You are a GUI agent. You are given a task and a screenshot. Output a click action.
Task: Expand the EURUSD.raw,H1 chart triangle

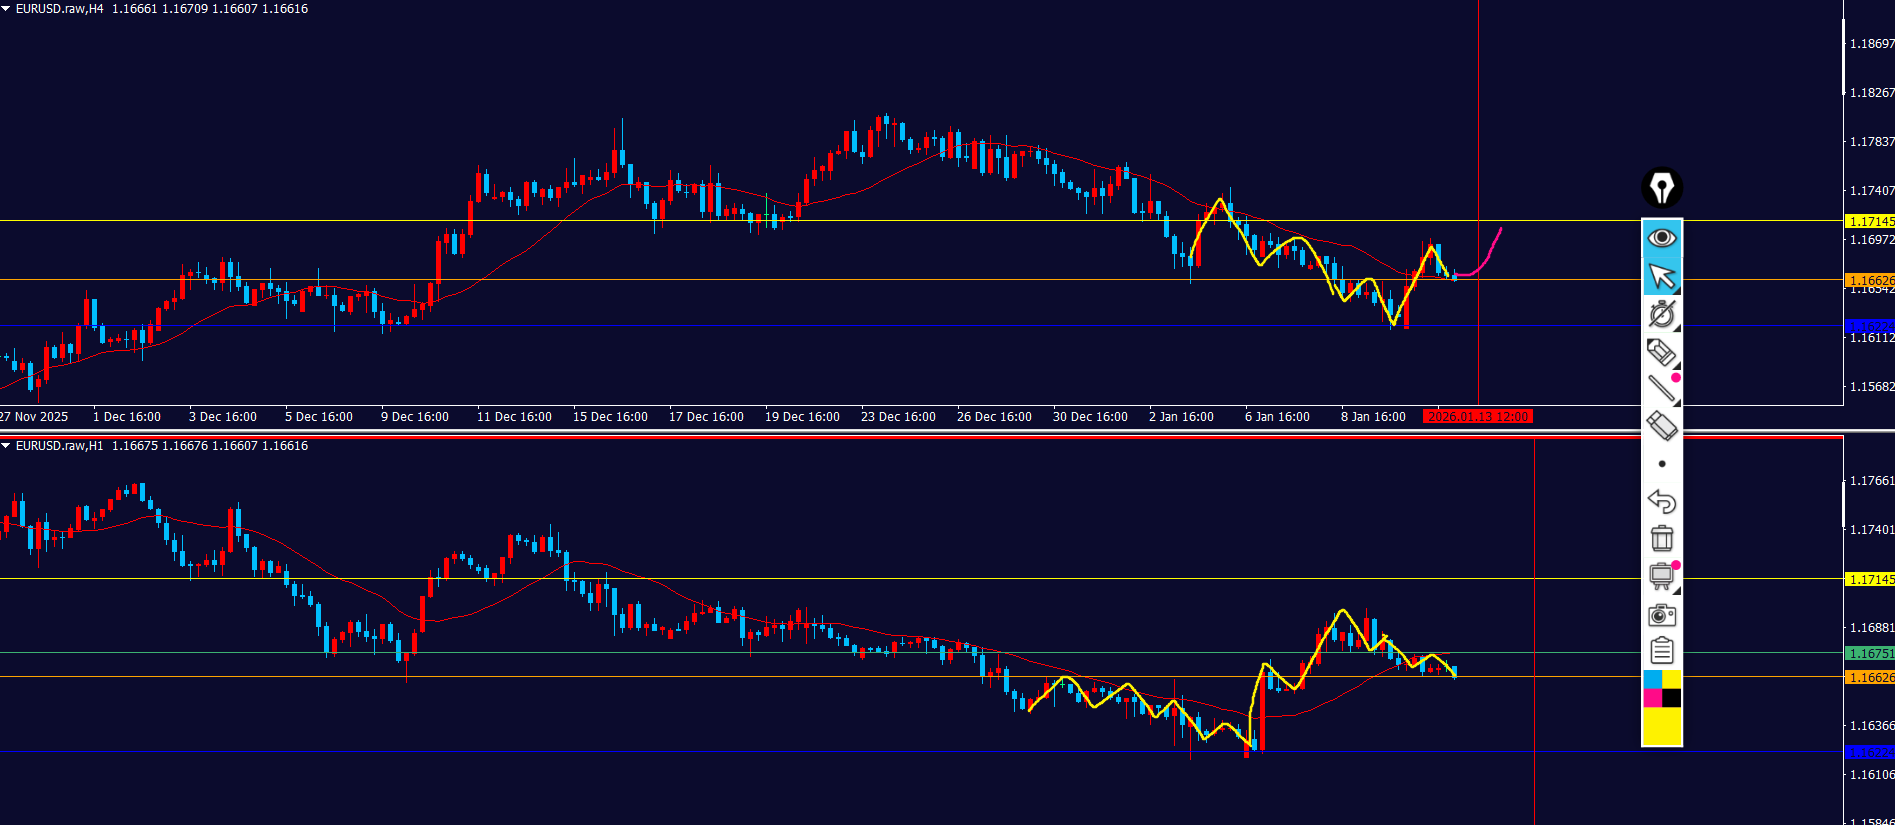point(6,445)
